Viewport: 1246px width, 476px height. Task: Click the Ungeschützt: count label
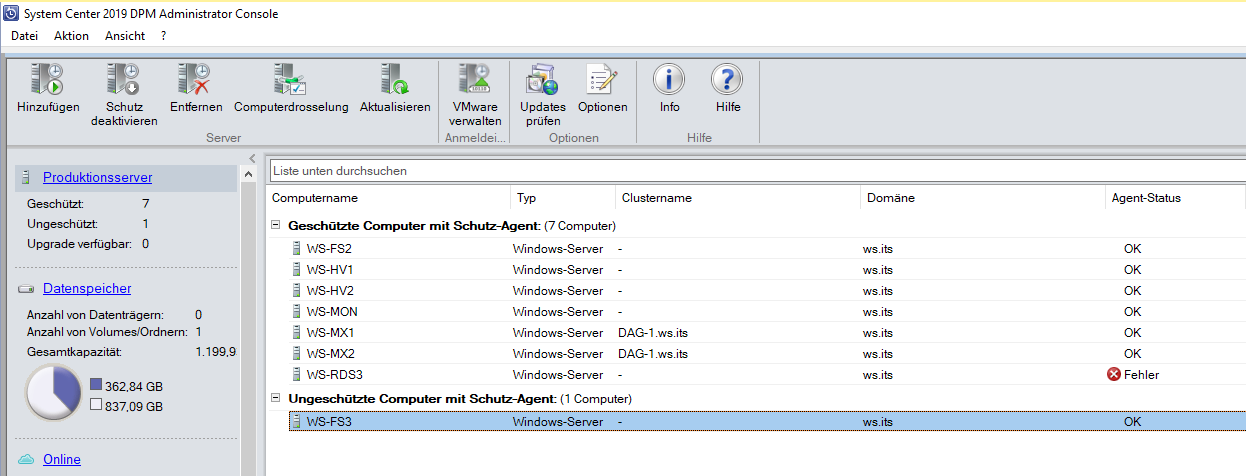[x=60, y=223]
